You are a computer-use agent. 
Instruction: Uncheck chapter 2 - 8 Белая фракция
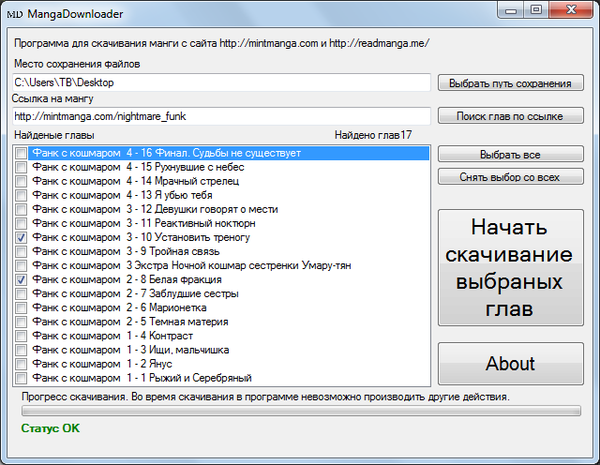[x=22, y=280]
